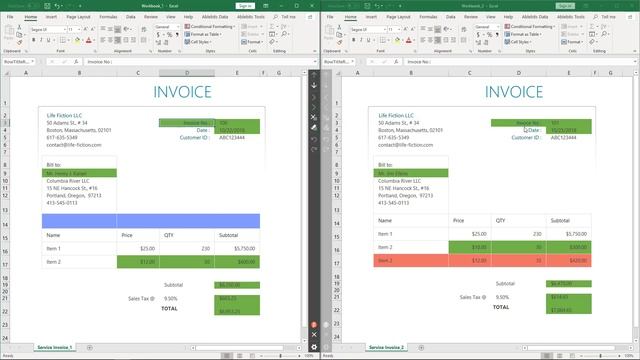Image resolution: width=640 pixels, height=360 pixels.
Task: Open Name Box dropdown in Workbook 1
Action: (x=32, y=62)
